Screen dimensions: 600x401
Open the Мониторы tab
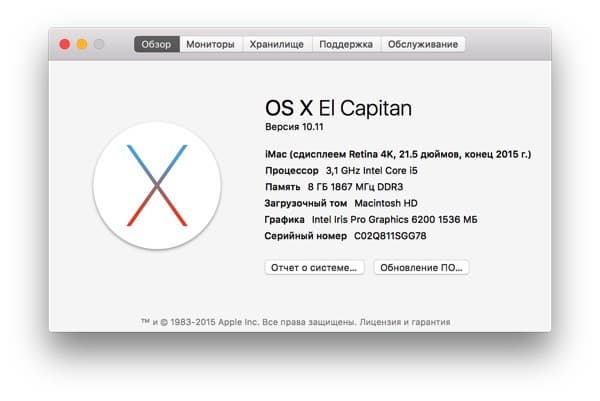coord(210,44)
